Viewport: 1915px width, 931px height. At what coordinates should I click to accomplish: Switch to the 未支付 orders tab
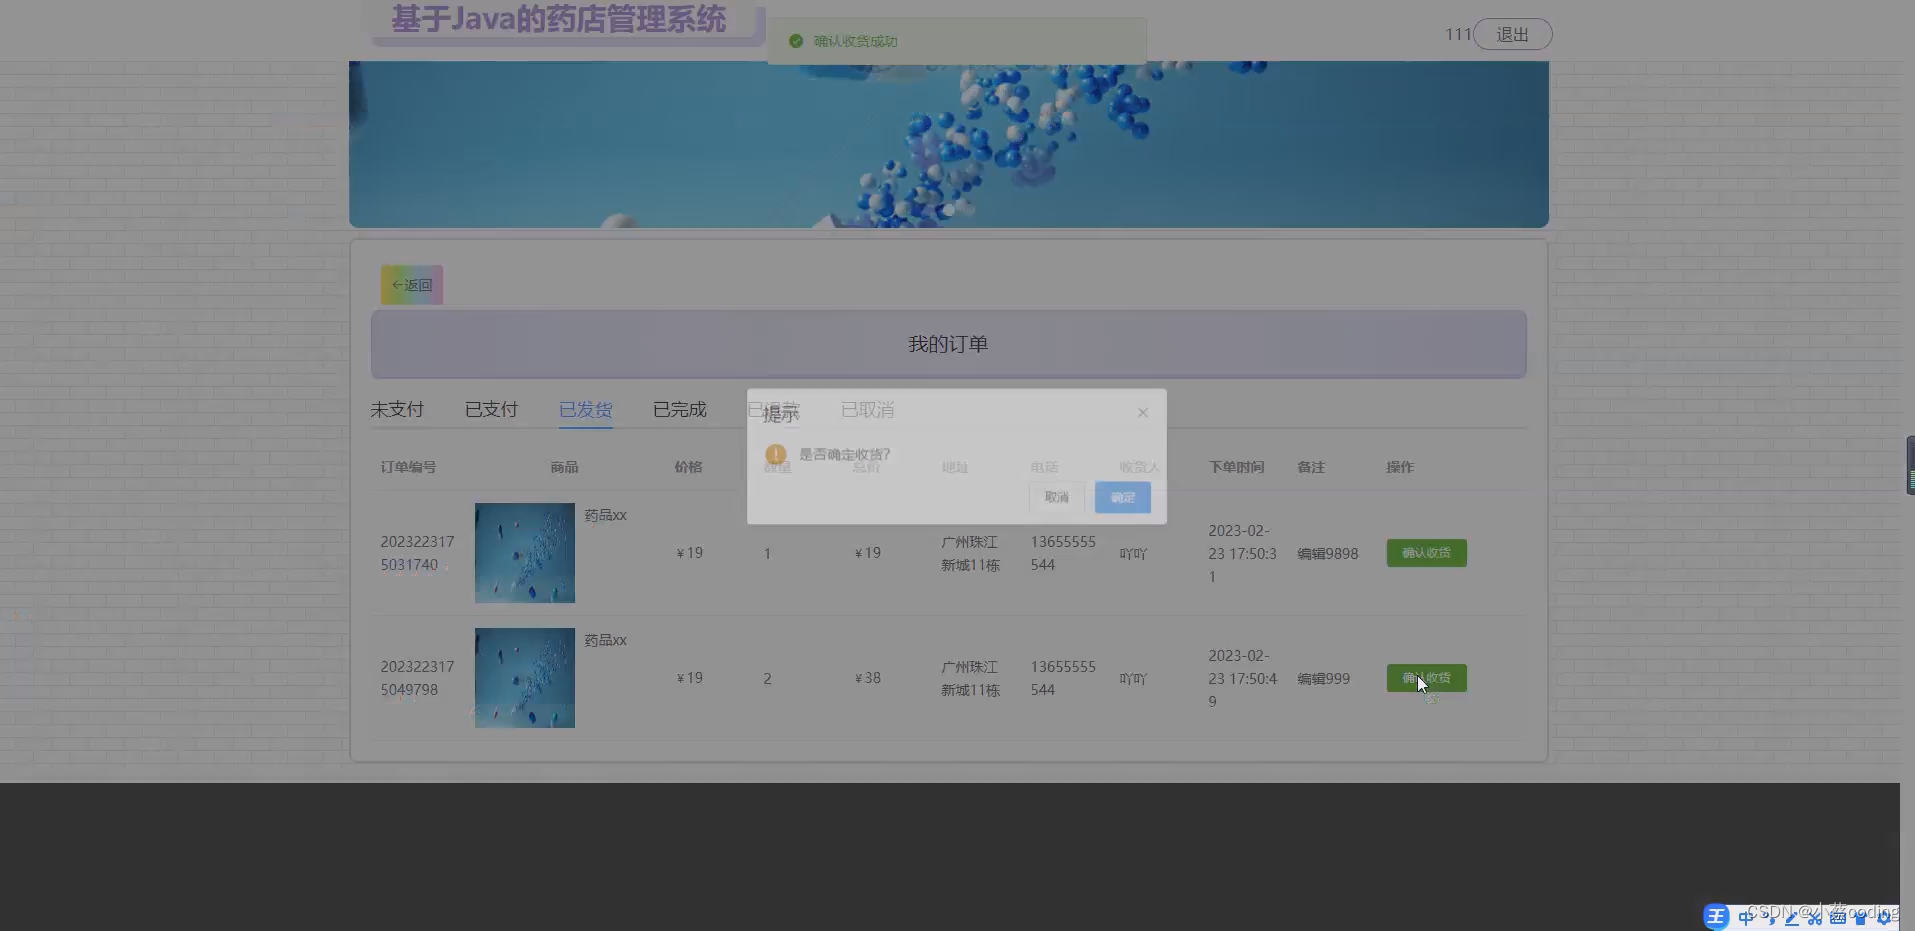tap(397, 409)
